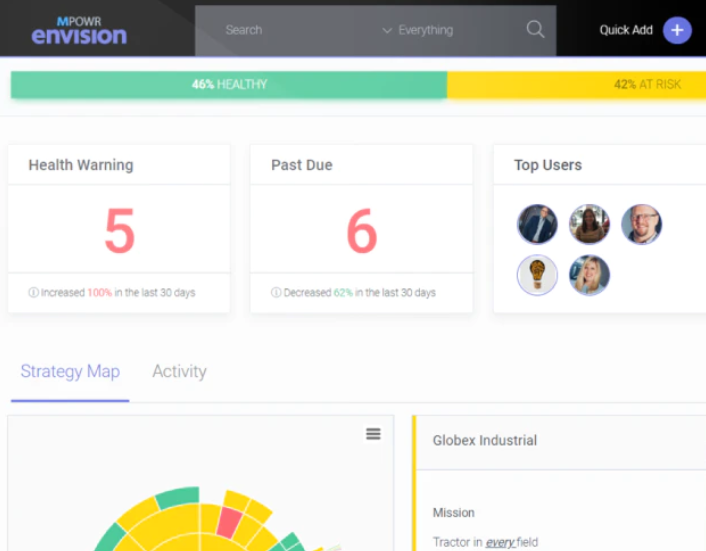Click 'Increased 100% in the last 30 days'
The width and height of the screenshot is (706, 551).
(x=118, y=293)
